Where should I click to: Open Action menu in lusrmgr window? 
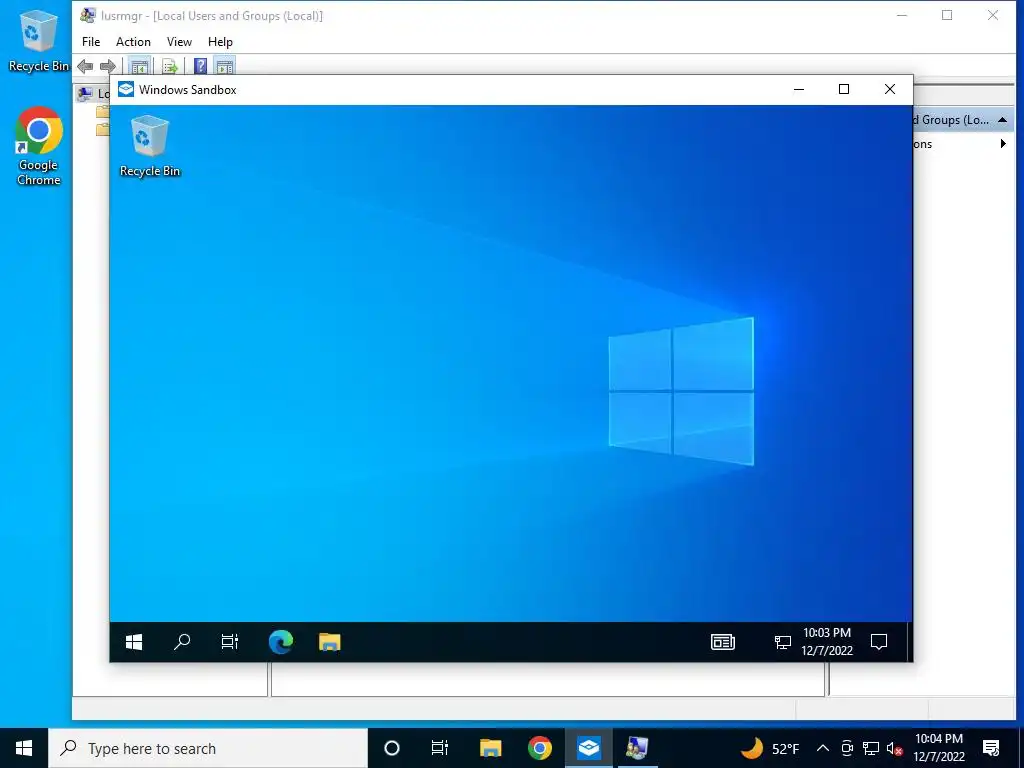(133, 42)
